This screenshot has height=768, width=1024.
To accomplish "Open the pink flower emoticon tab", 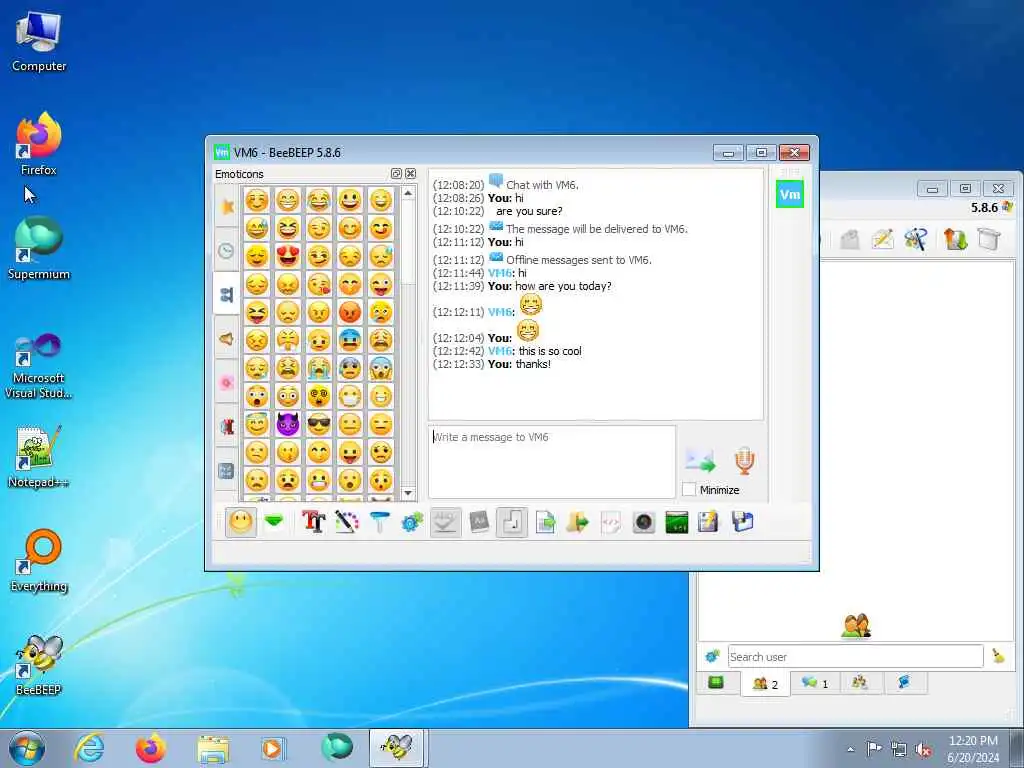I will point(227,382).
